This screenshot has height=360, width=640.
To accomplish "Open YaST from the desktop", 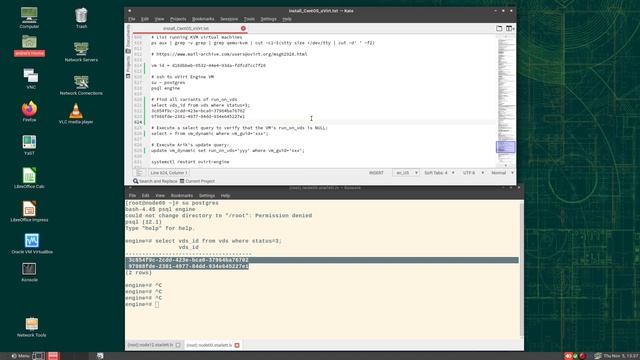I will 29,145.
